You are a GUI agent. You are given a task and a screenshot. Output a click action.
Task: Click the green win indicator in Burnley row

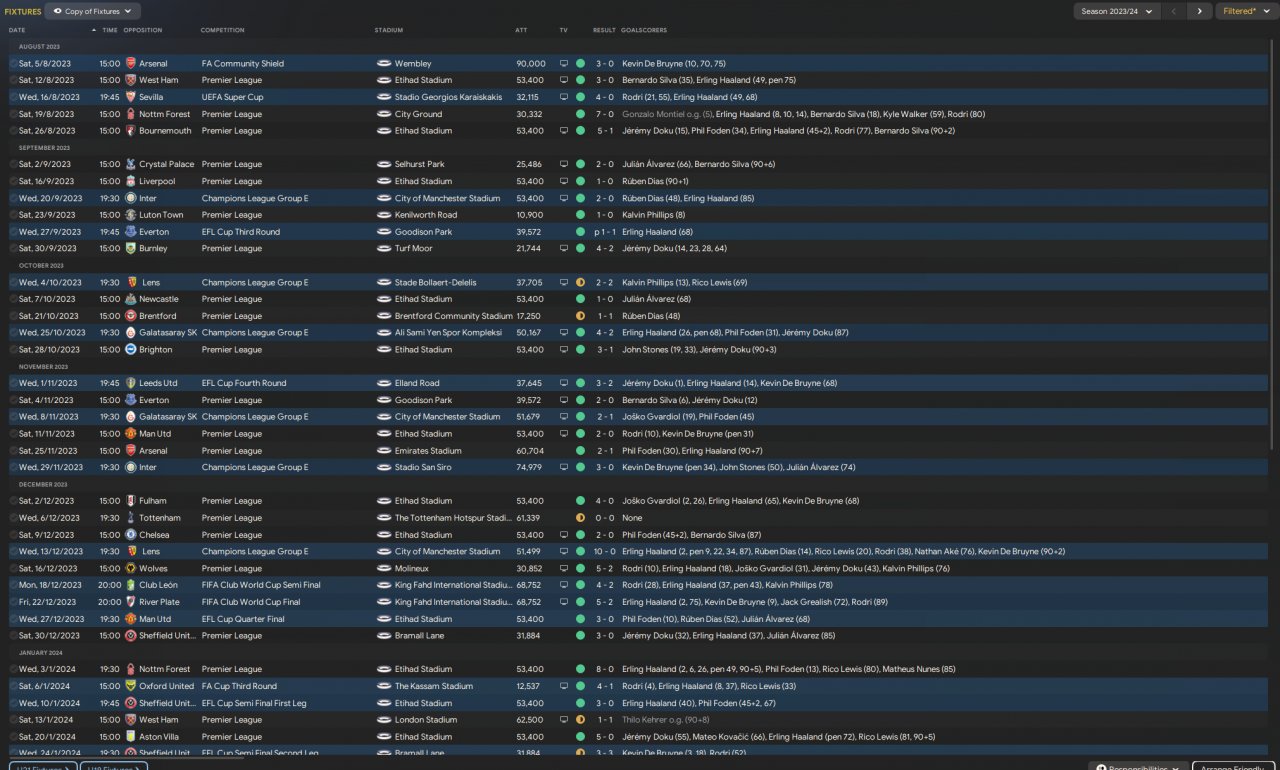point(580,249)
